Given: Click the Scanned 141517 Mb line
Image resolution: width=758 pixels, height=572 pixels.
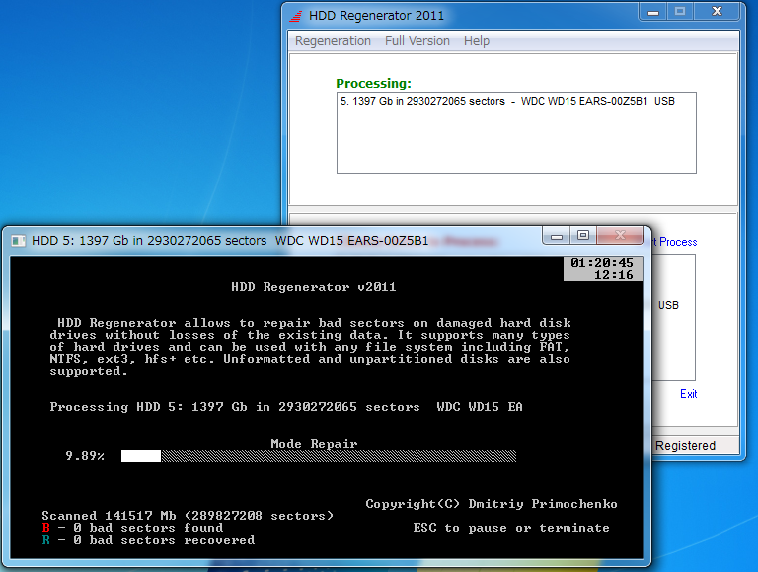Looking at the screenshot, I should (x=188, y=516).
